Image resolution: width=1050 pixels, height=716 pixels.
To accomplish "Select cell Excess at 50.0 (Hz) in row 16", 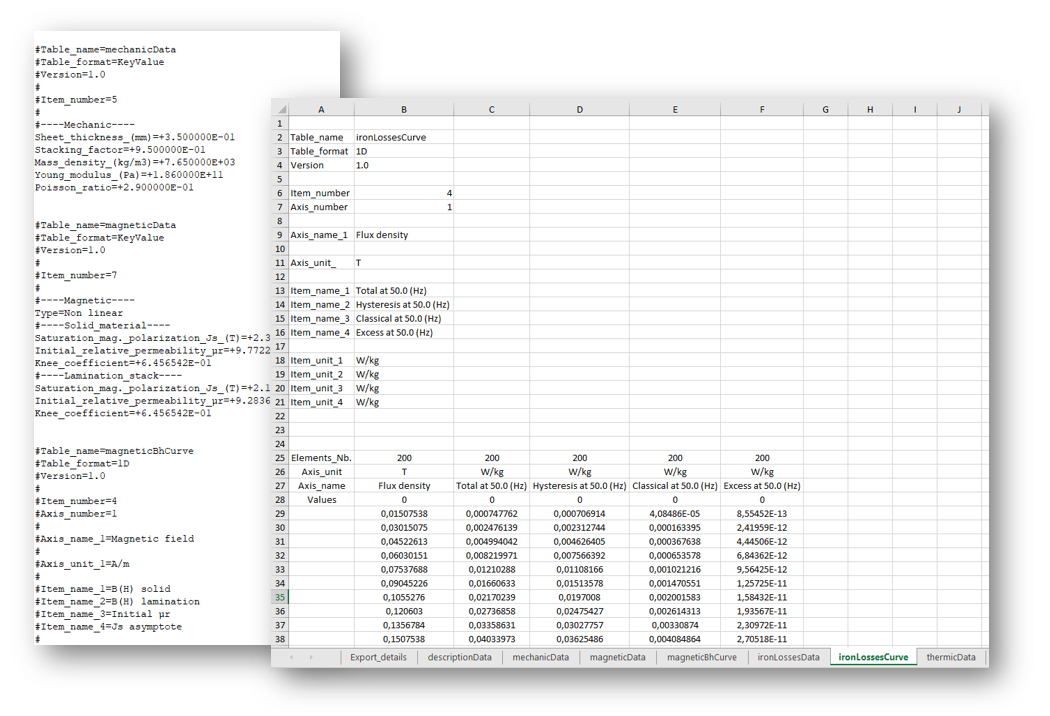I will tap(404, 332).
